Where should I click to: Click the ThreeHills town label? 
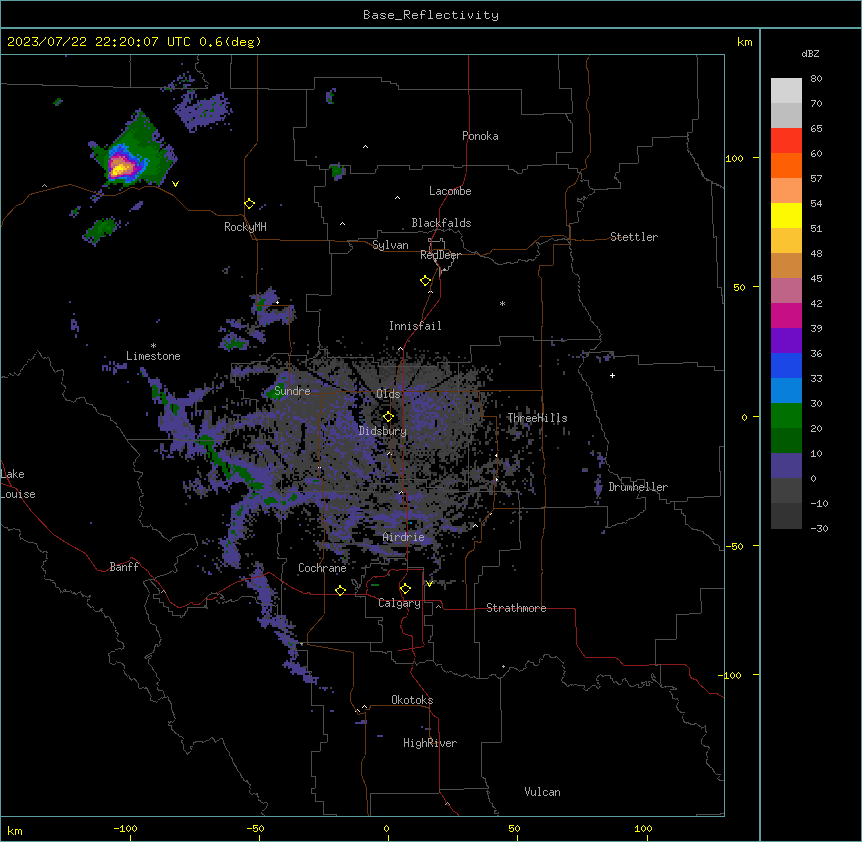pos(537,418)
